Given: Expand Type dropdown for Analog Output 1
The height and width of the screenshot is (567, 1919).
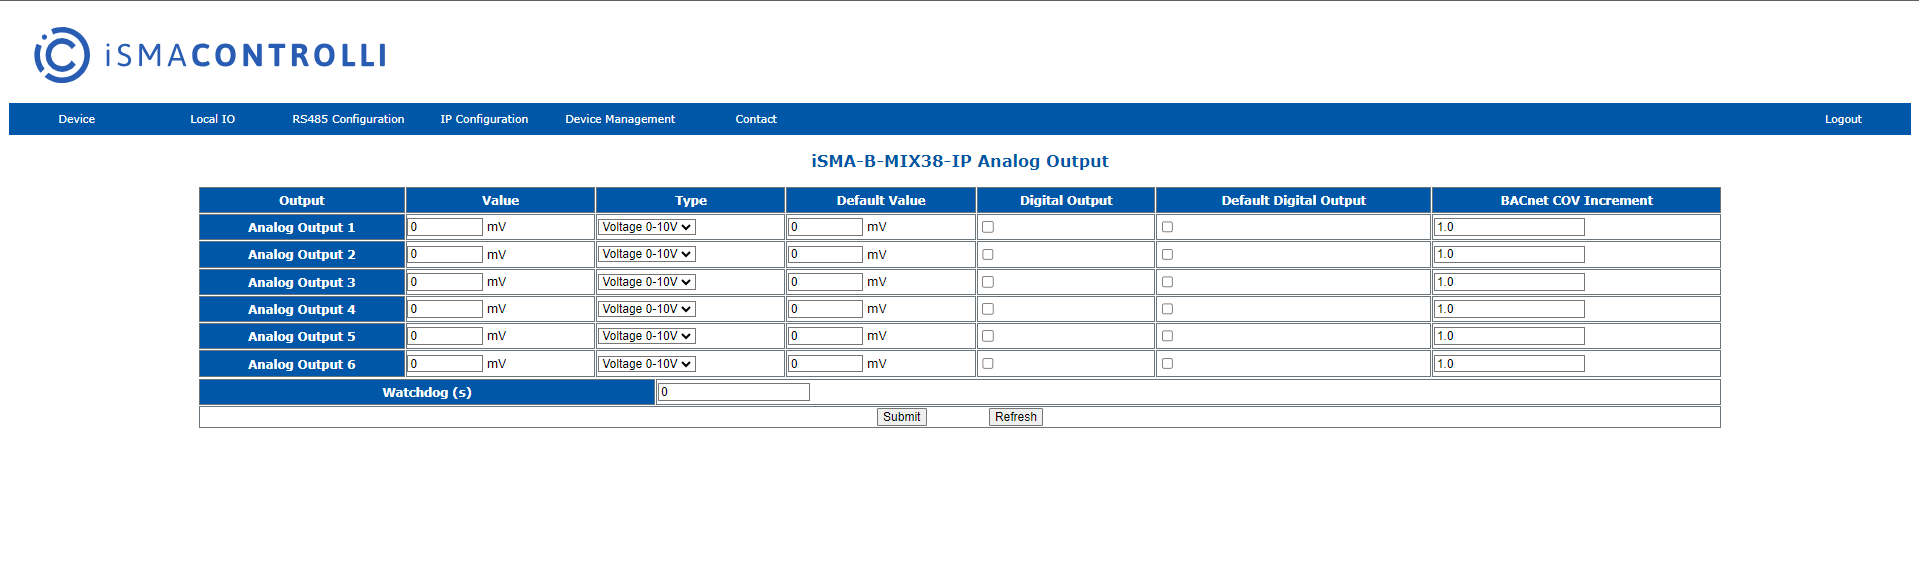Looking at the screenshot, I should pos(647,227).
